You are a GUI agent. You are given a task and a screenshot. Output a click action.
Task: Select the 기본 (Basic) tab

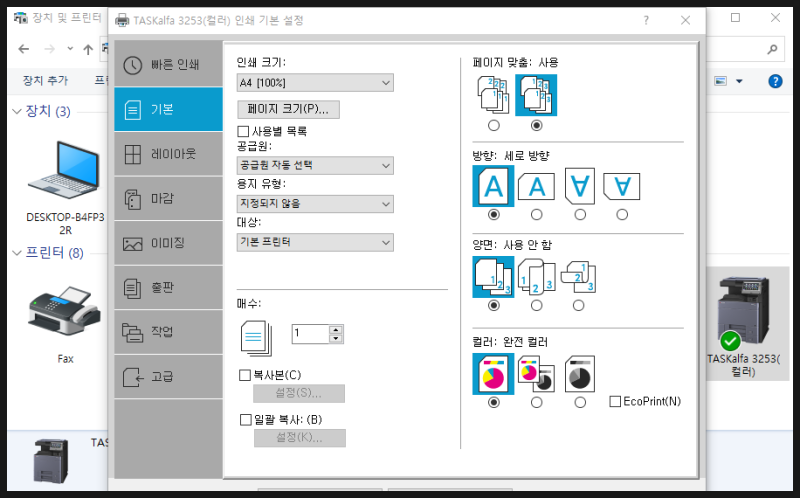(x=168, y=109)
